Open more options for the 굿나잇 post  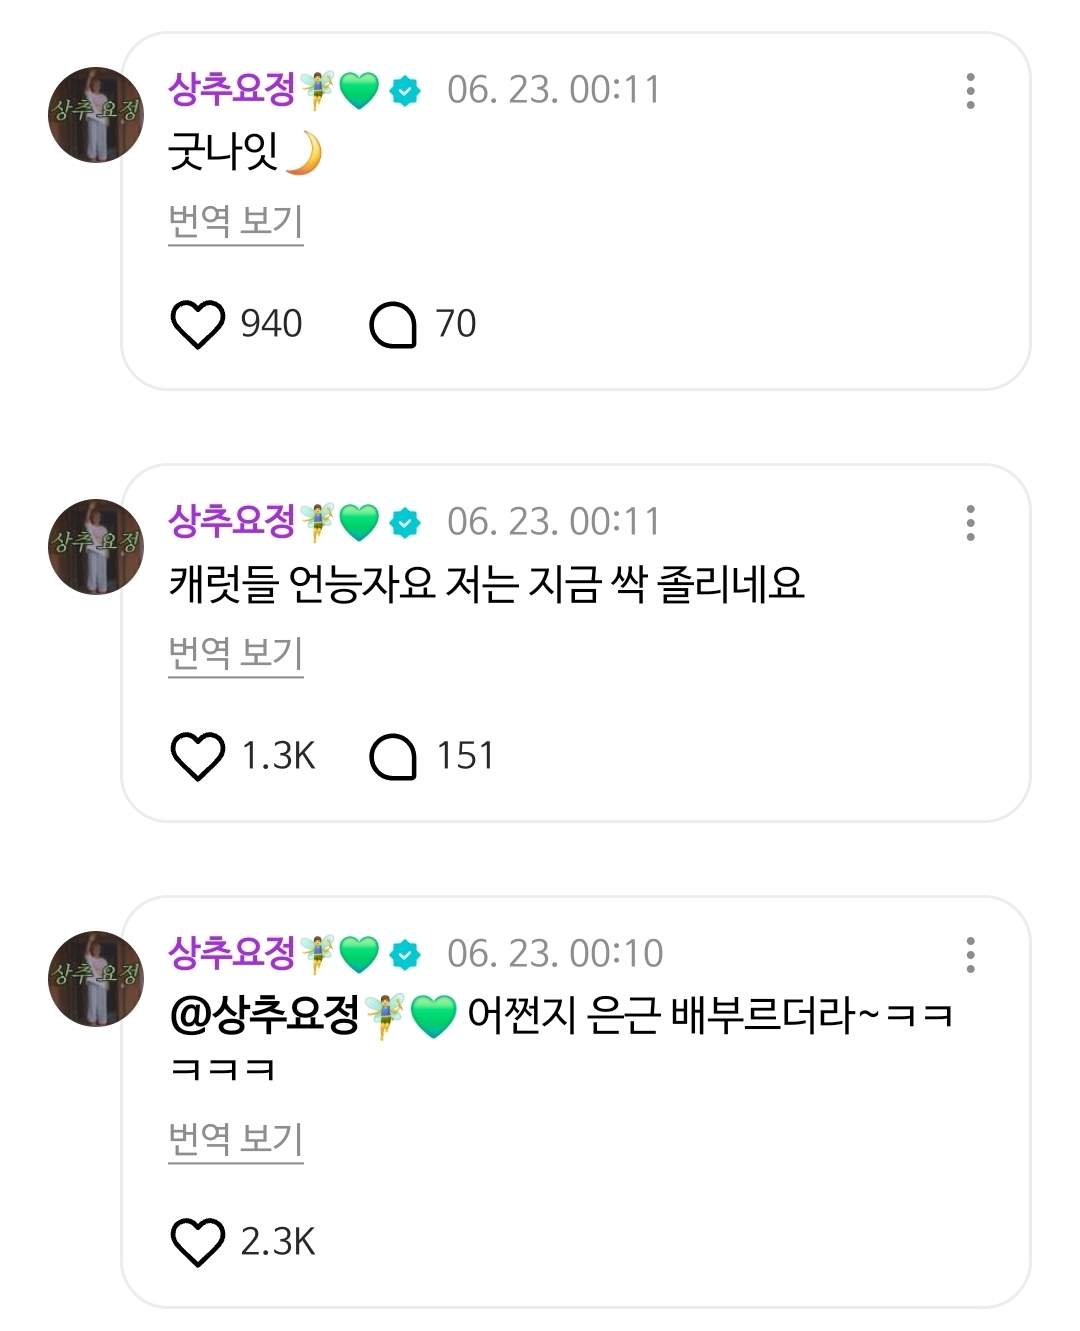[970, 91]
